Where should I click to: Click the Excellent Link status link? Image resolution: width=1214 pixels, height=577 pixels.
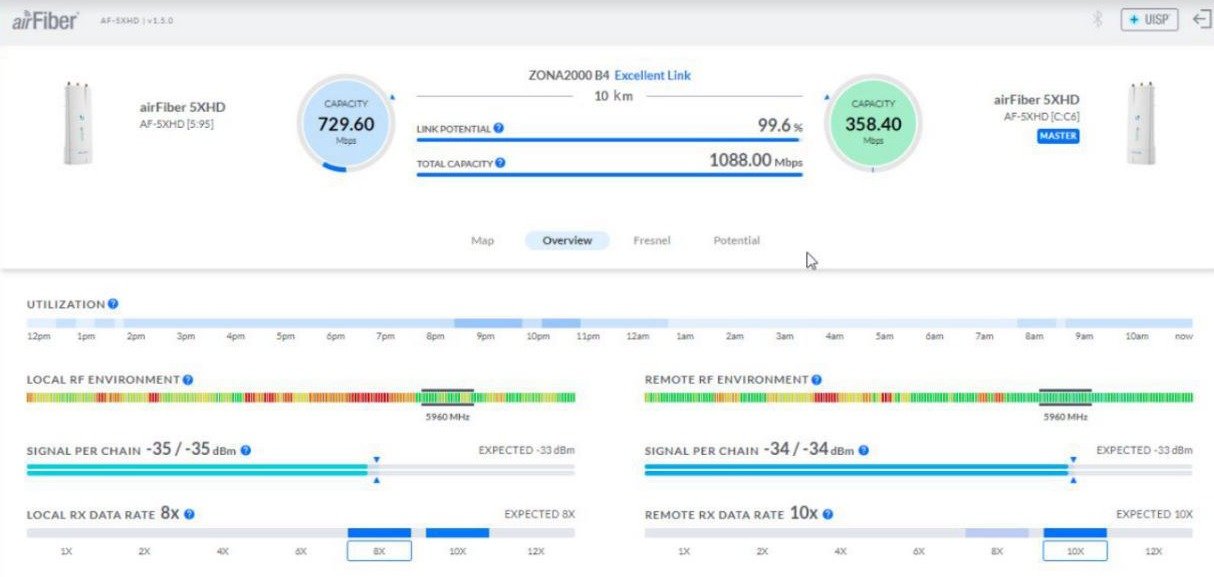[x=652, y=76]
